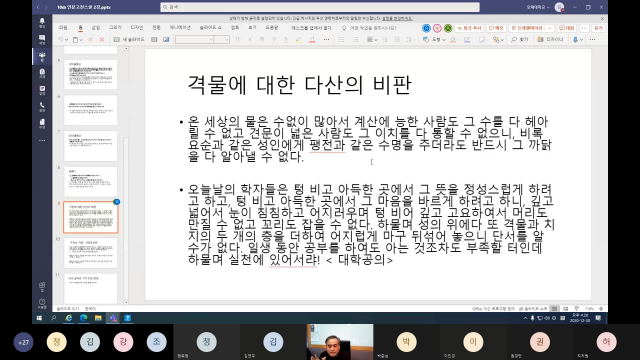
Task: Open the File ribbon tab
Action: (63, 28)
